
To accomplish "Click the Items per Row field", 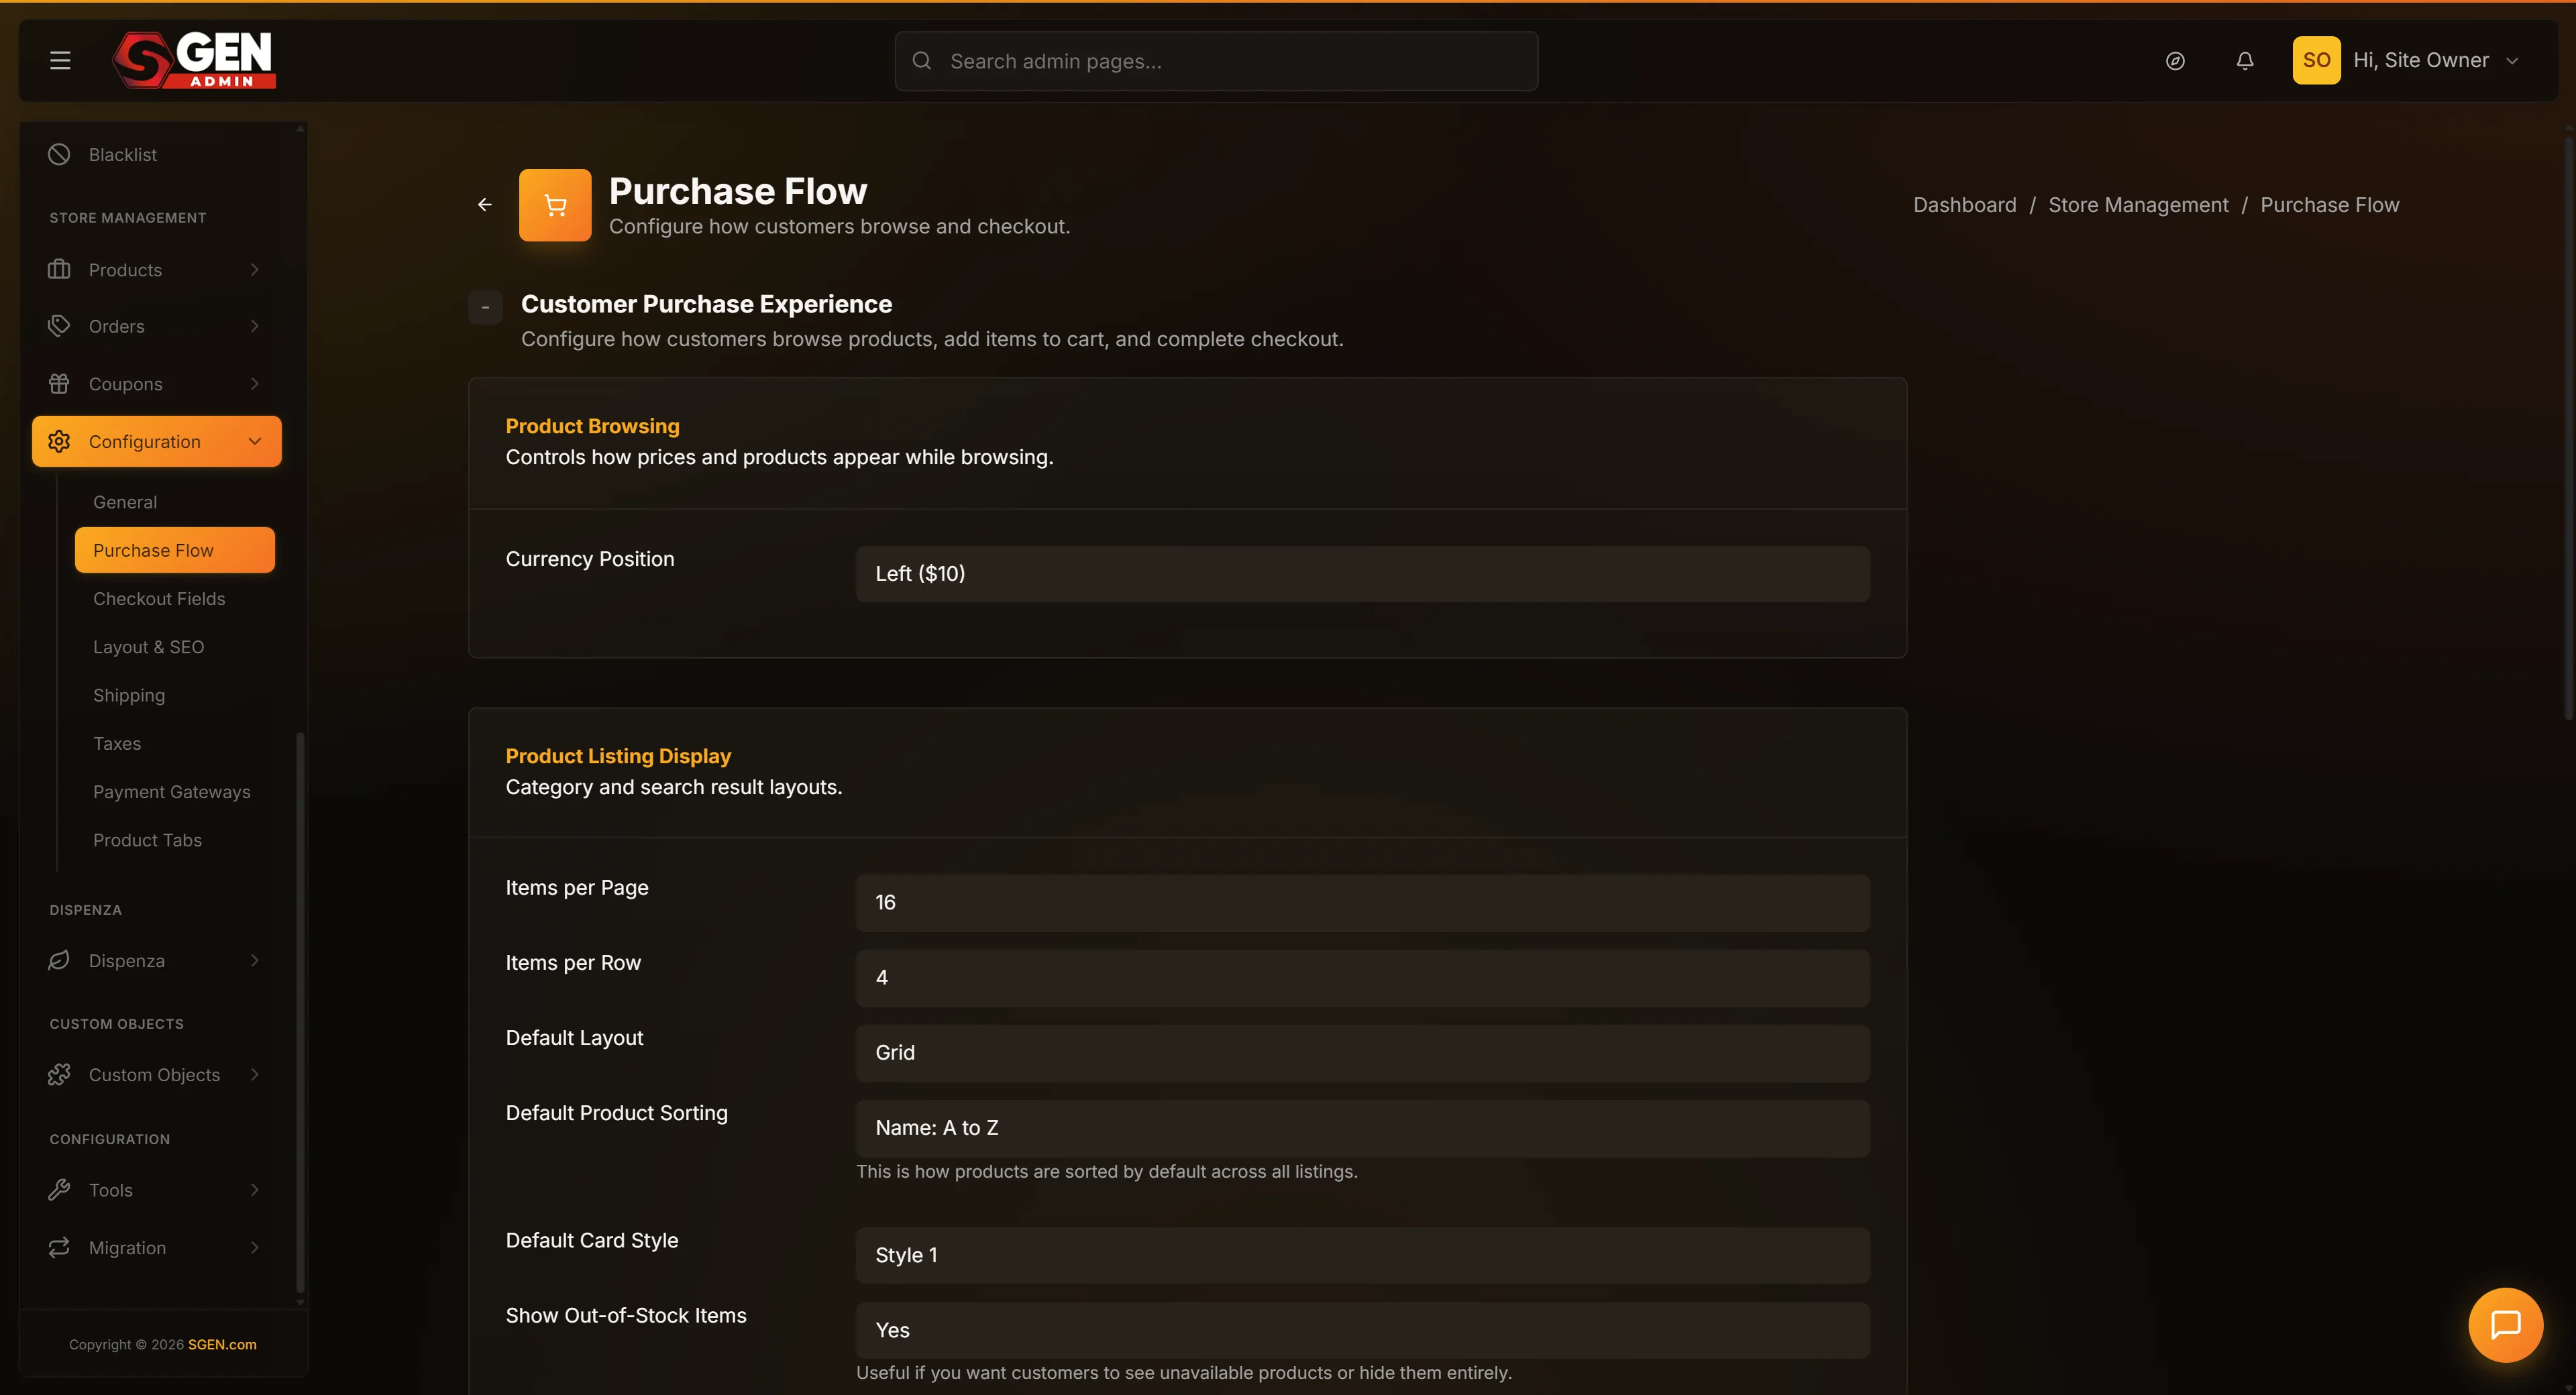I will pos(1362,978).
